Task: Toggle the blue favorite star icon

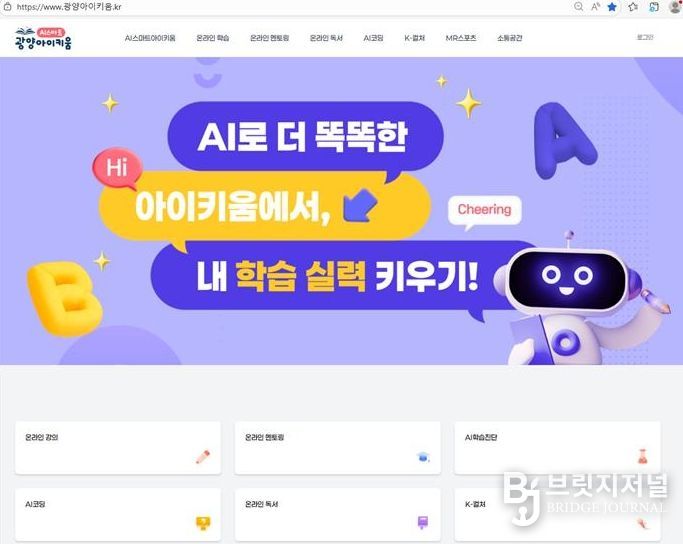Action: point(612,7)
